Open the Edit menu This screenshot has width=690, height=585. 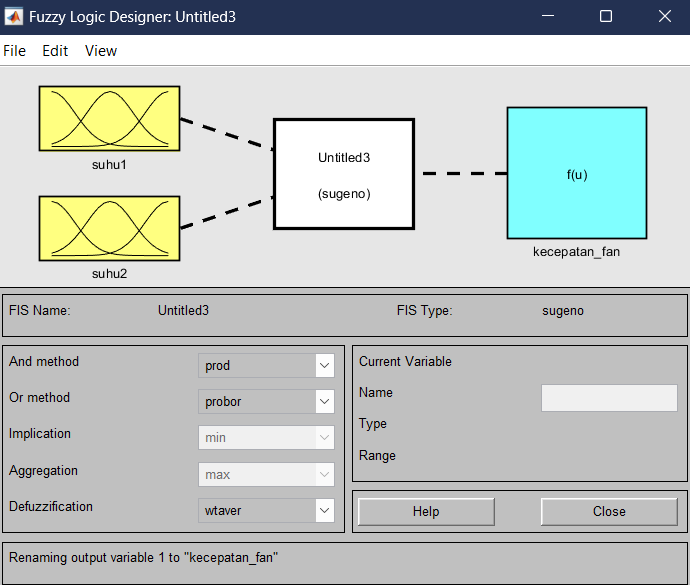(55, 51)
